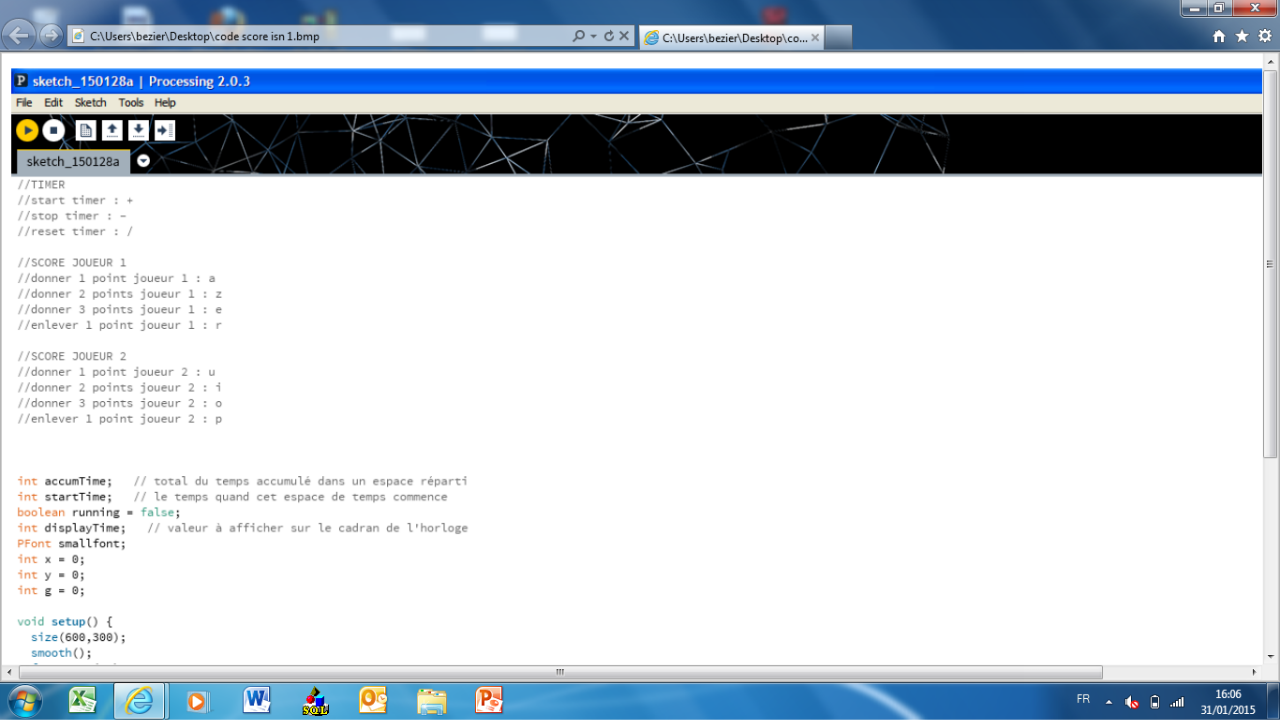Open the browser Tools gear icon
Image resolution: width=1280 pixels, height=720 pixels.
1264,36
